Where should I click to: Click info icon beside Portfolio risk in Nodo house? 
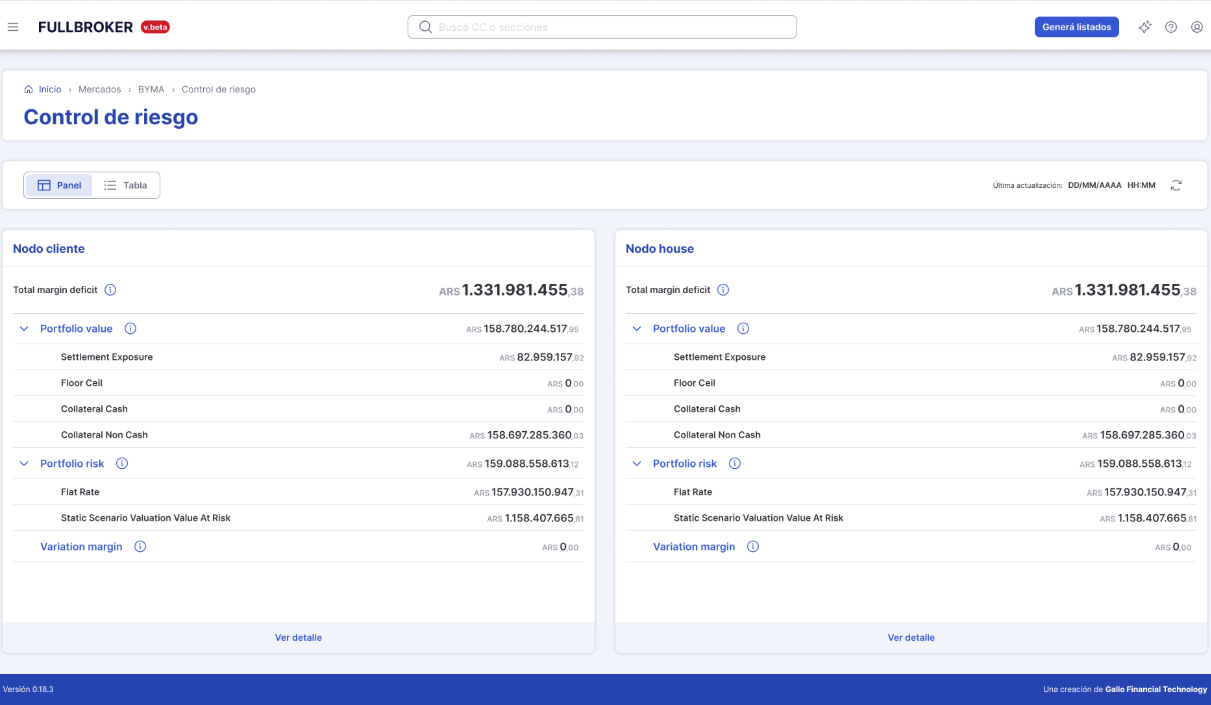pyautogui.click(x=735, y=463)
